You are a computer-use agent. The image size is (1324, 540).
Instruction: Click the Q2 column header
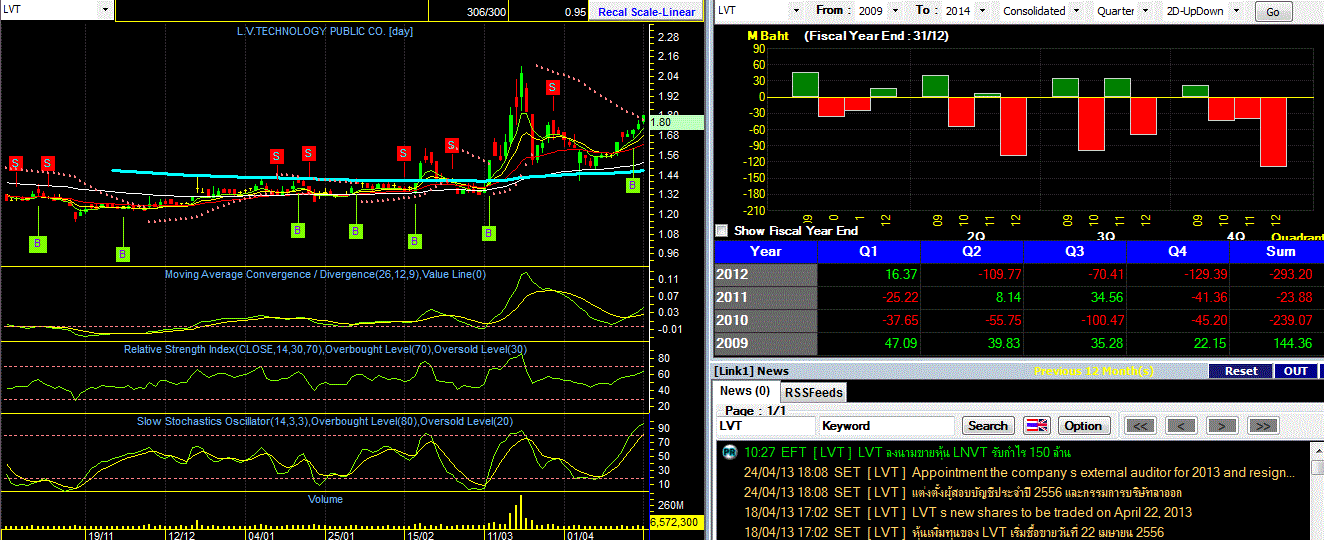973,252
